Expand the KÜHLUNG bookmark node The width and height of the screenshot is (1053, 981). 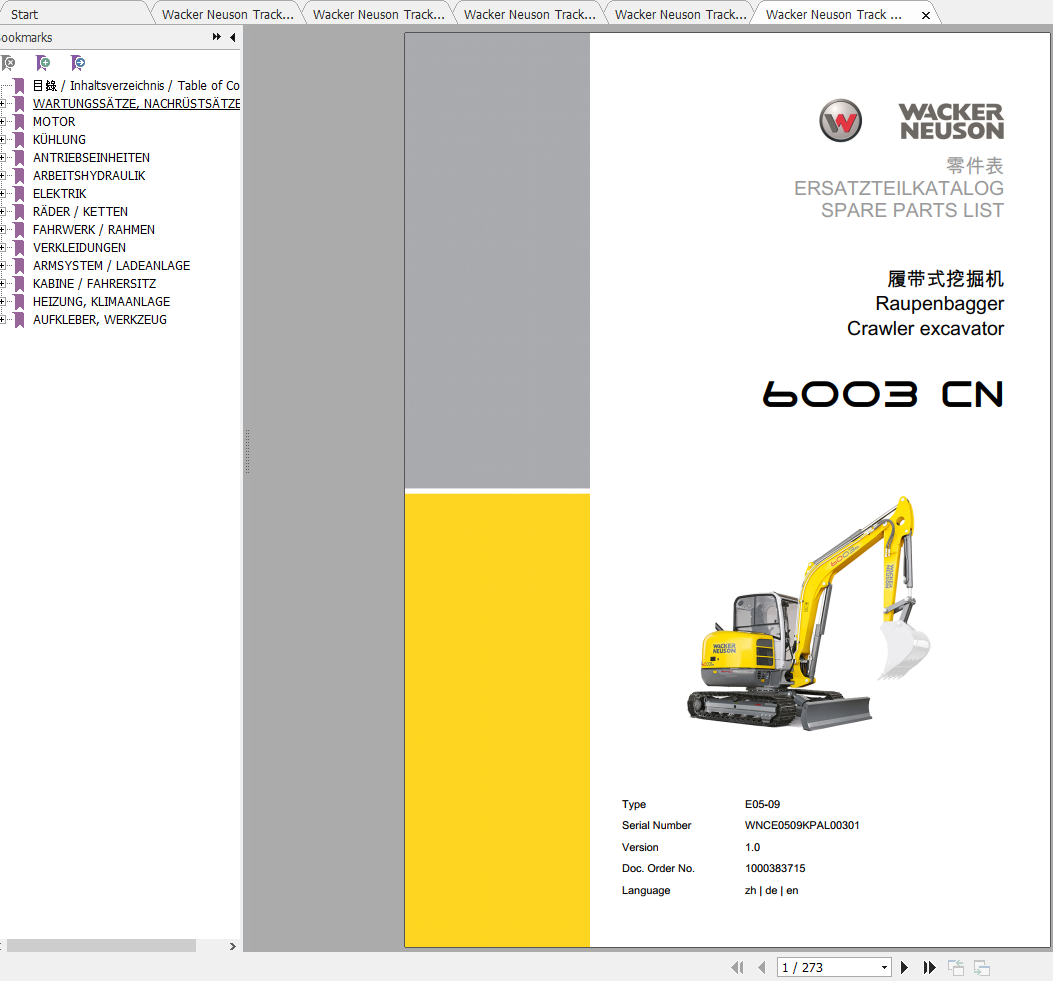tap(3, 140)
